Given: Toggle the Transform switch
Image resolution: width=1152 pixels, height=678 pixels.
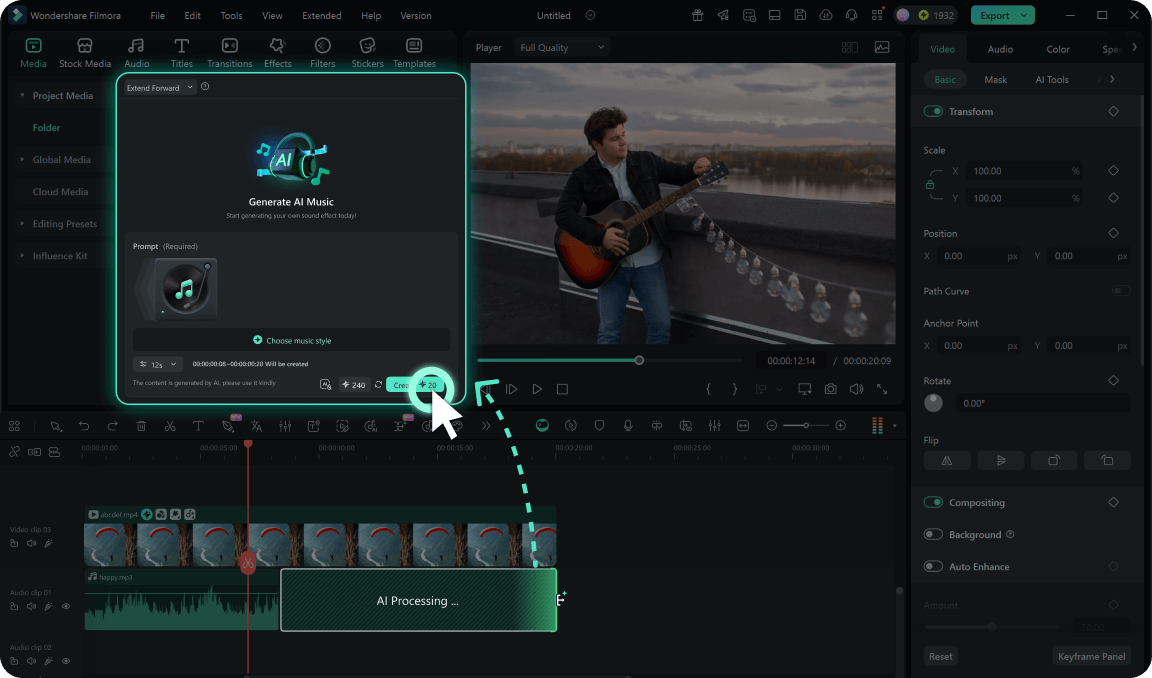Looking at the screenshot, I should 933,112.
